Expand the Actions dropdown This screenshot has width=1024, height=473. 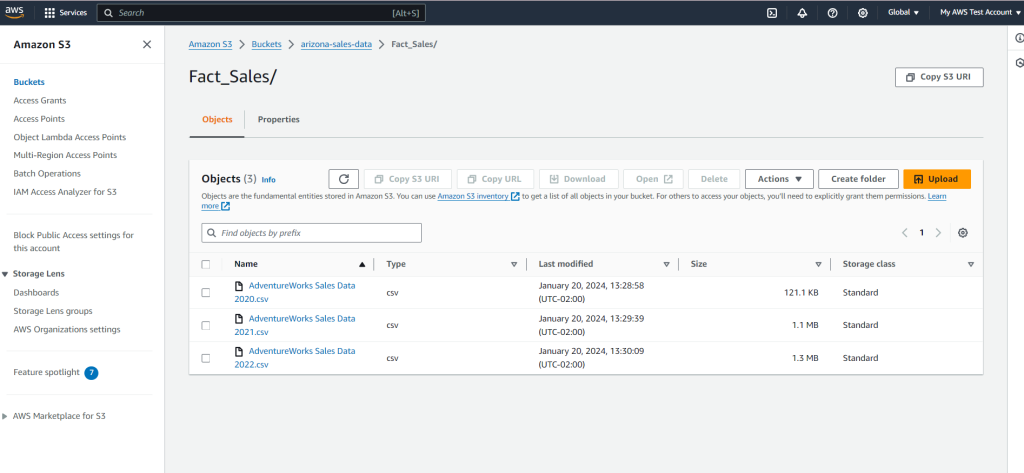[x=779, y=179]
